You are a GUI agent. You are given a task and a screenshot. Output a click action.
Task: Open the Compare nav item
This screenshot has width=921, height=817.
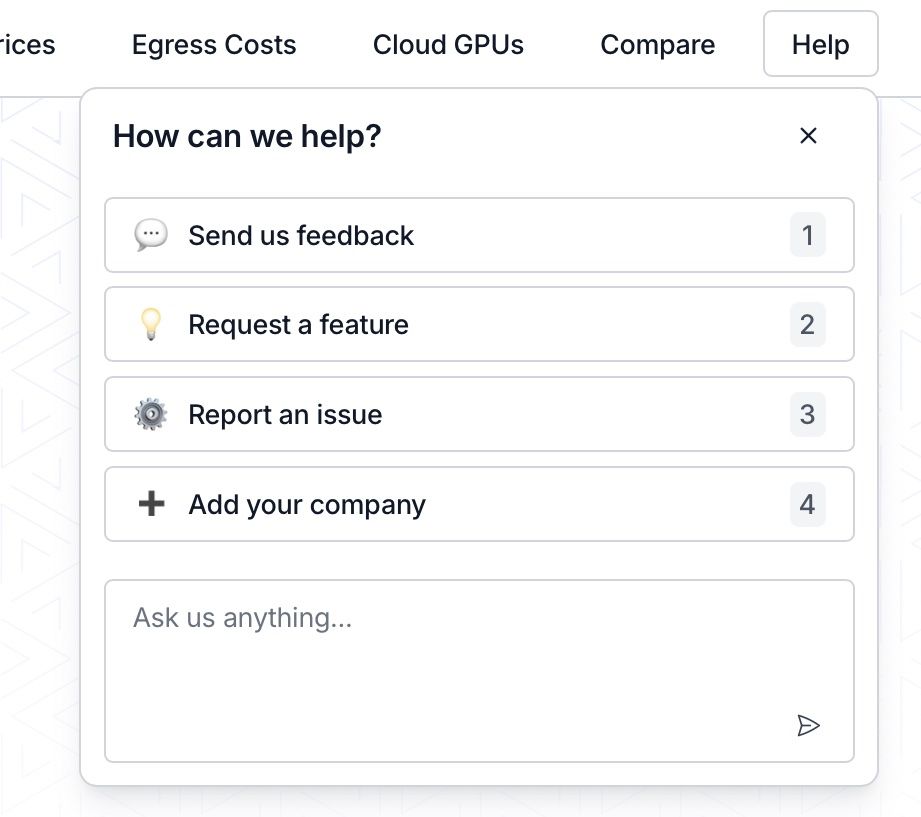coord(657,45)
